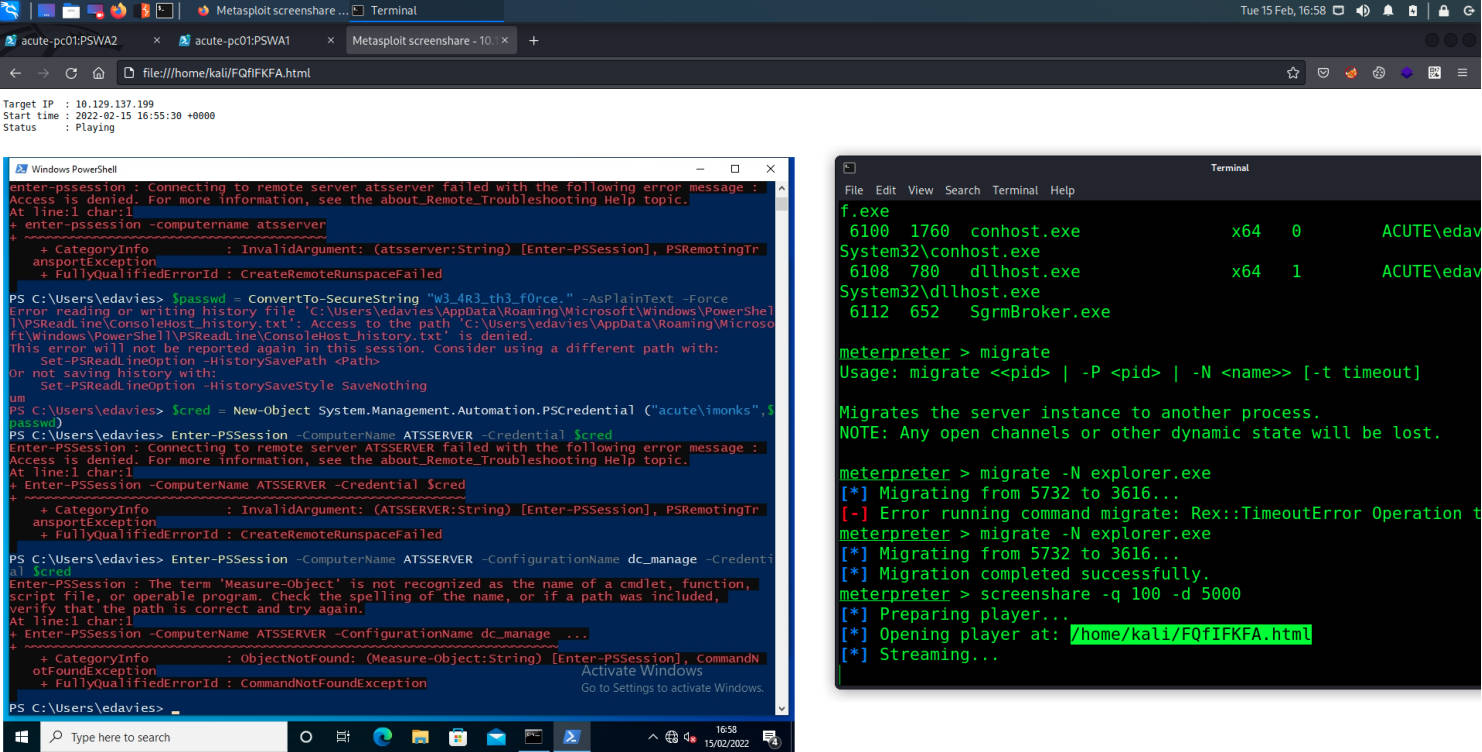Screen dimensions: 1482x752
Task: Click PowerShell icon on Windows taskbar
Action: 572,737
